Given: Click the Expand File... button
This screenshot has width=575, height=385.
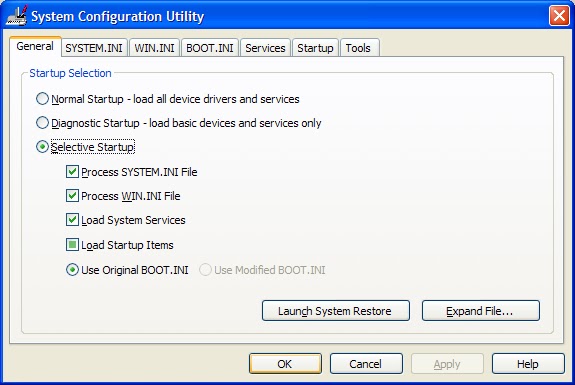Looking at the screenshot, I should (x=481, y=311).
